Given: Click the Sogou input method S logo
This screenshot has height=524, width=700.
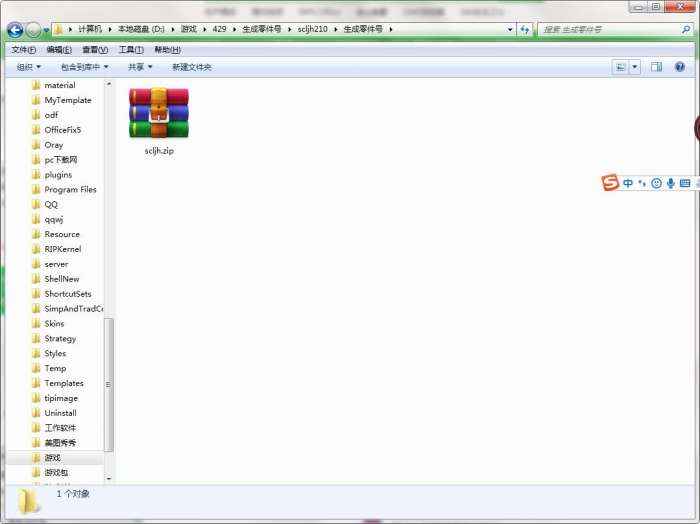Looking at the screenshot, I should 610,182.
